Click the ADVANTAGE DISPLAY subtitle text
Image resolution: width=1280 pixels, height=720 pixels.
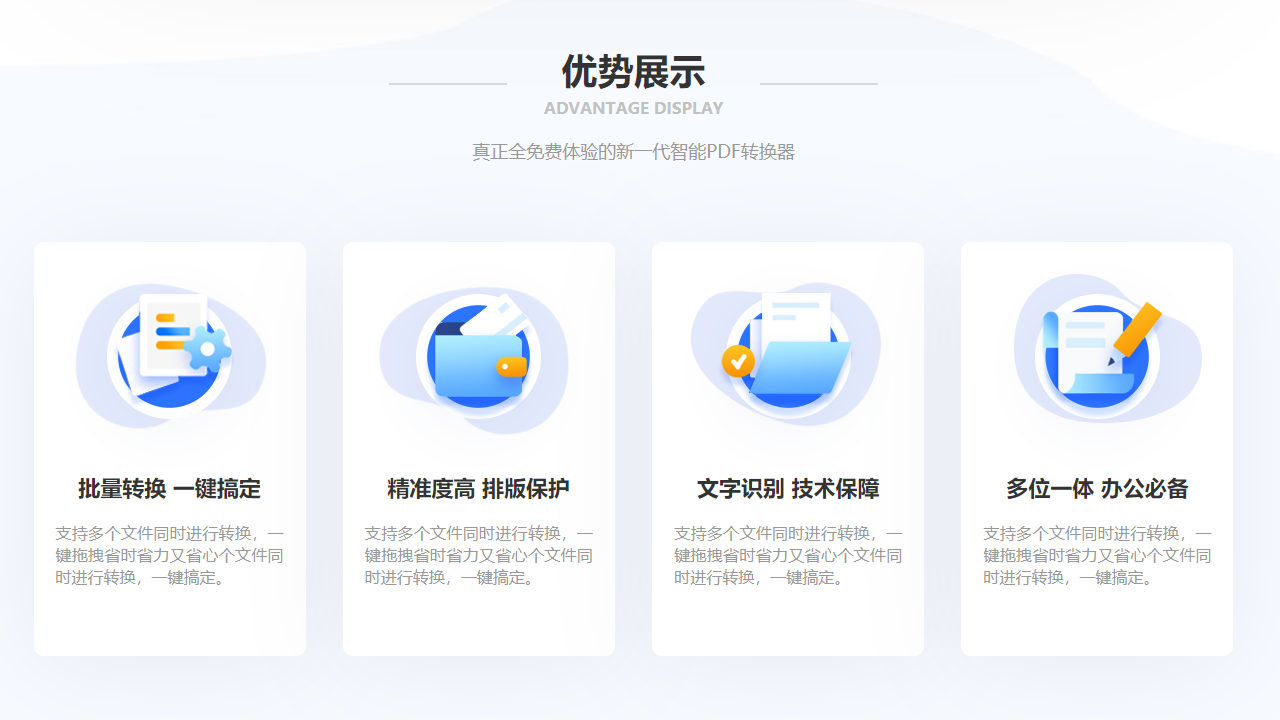point(633,108)
